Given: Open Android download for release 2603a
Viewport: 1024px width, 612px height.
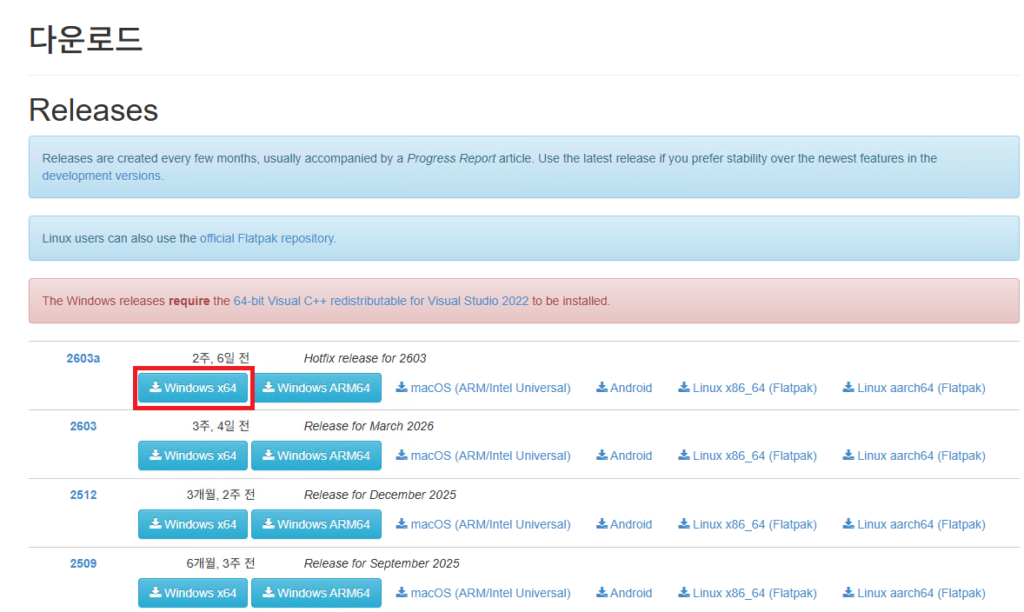Looking at the screenshot, I should point(624,388).
